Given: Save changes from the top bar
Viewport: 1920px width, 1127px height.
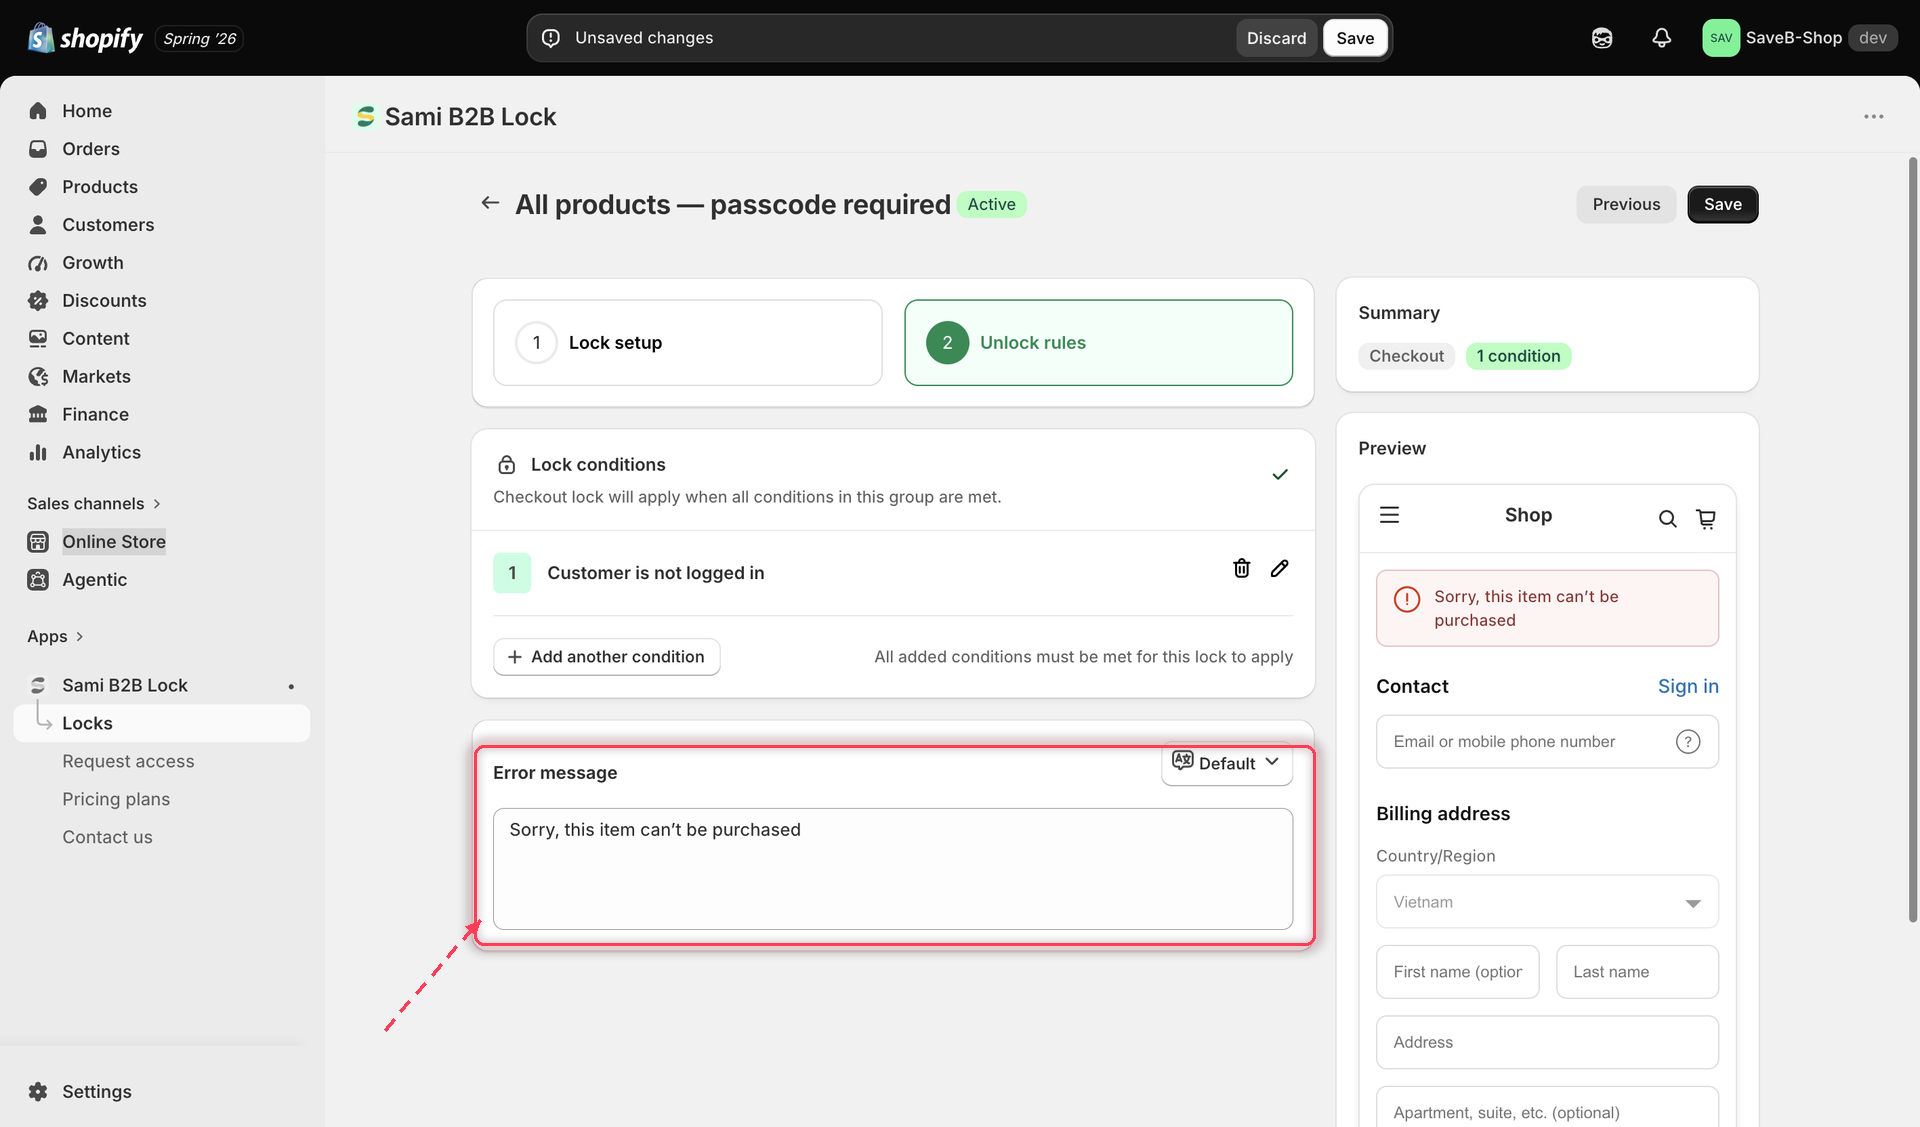Looking at the screenshot, I should (1355, 38).
